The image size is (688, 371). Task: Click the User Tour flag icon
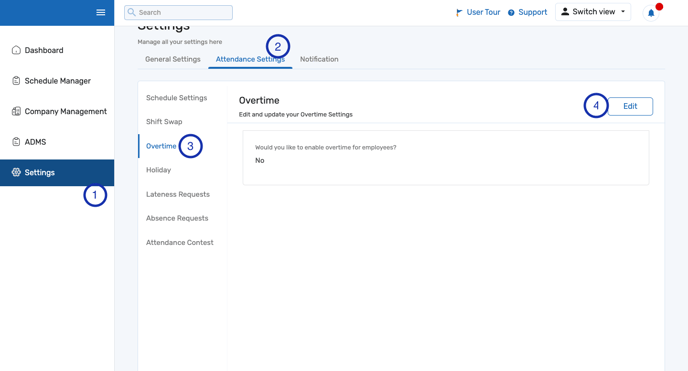pos(459,12)
